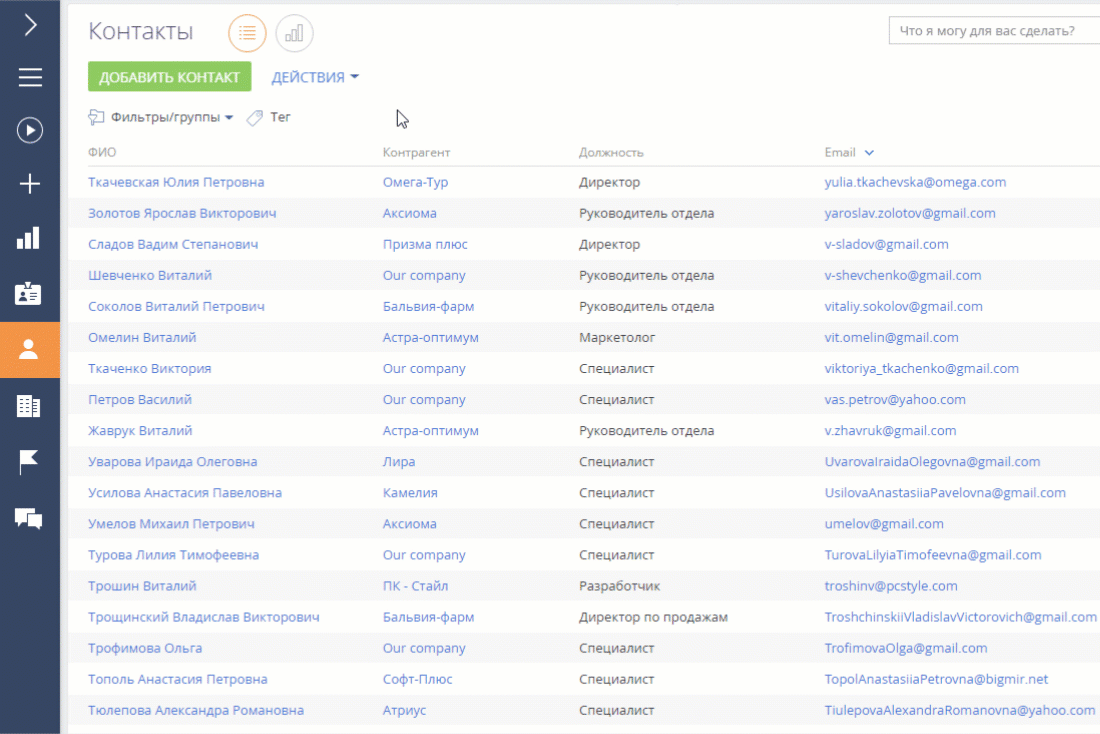The image size is (1100, 734).
Task: Switch to analytics chart view
Action: (x=294, y=33)
